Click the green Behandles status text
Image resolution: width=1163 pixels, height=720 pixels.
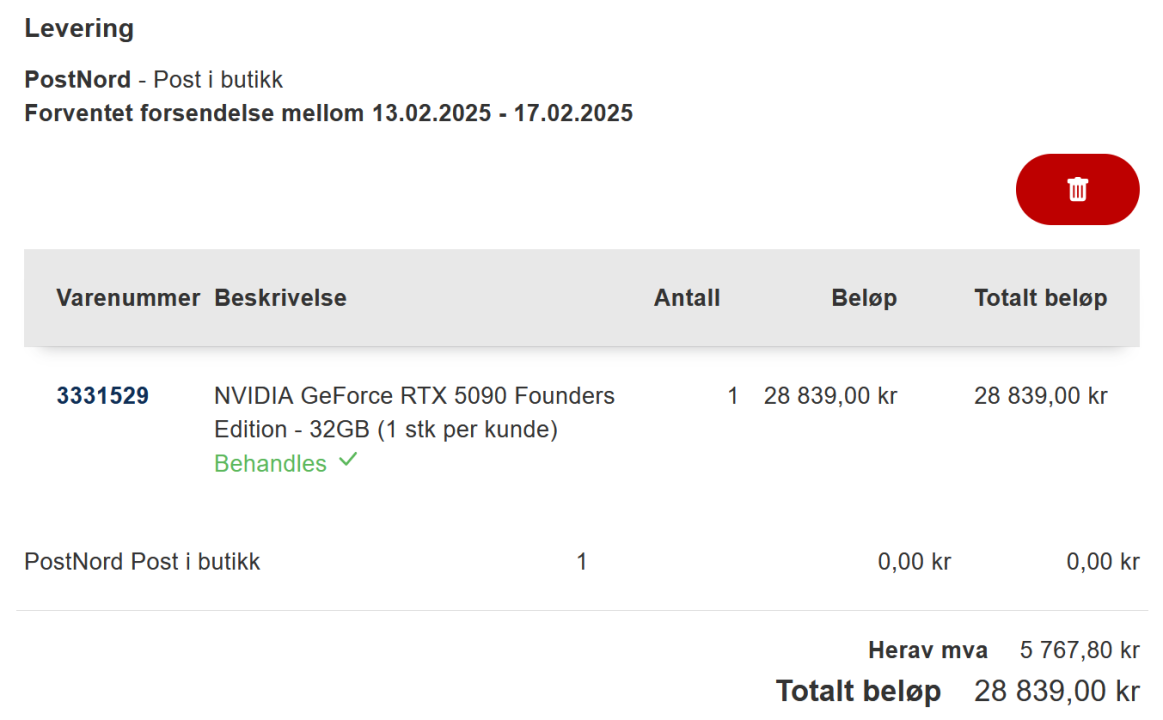click(x=270, y=464)
